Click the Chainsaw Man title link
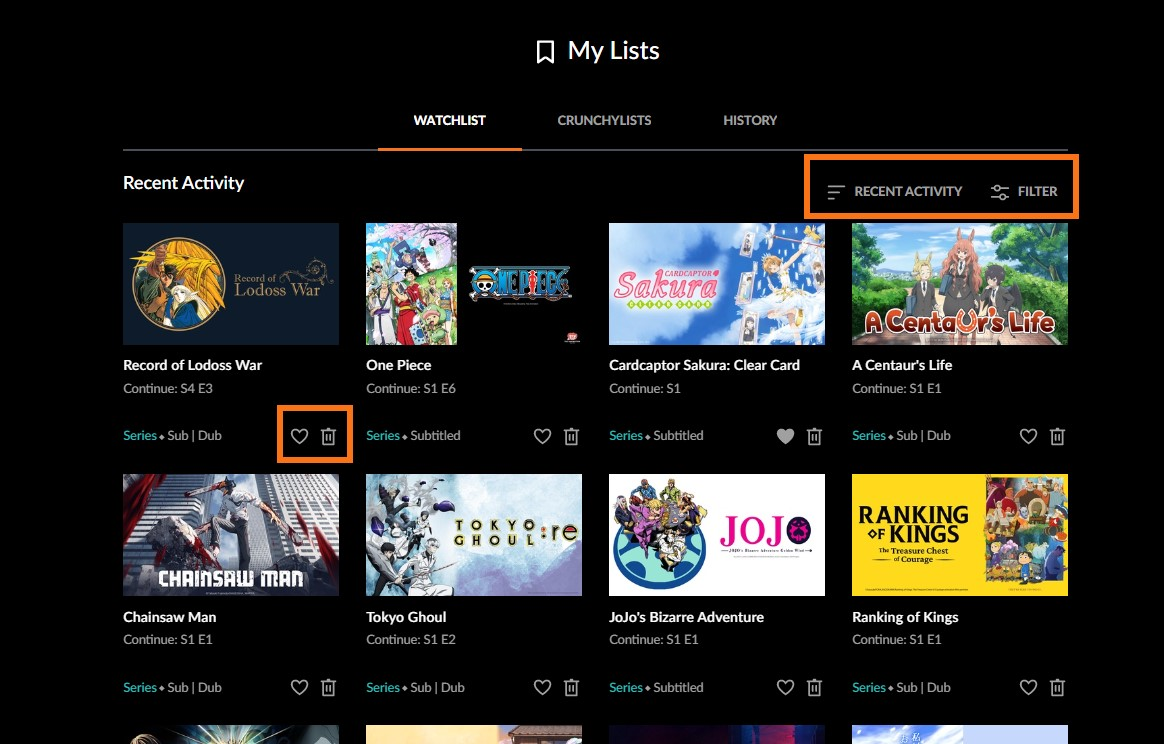The image size is (1164, 744). tap(170, 617)
